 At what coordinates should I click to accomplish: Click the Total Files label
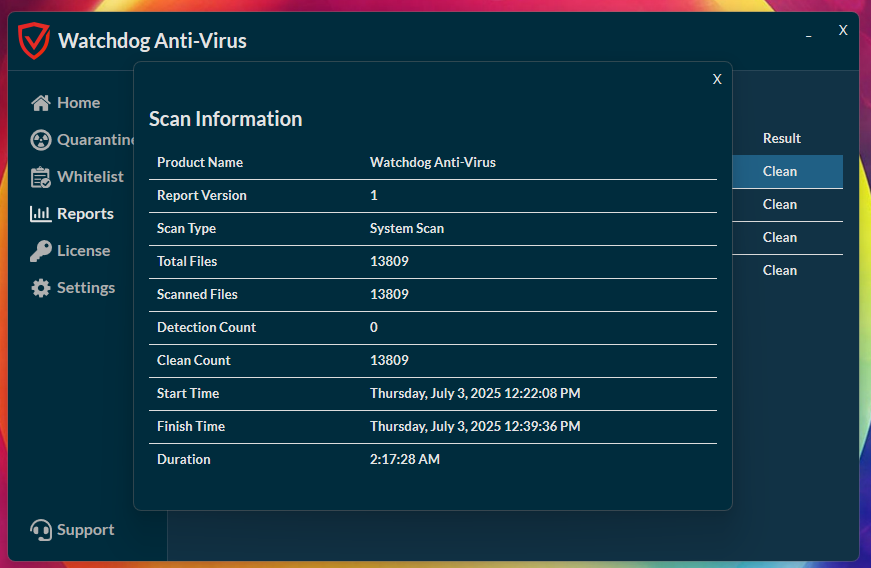click(187, 262)
